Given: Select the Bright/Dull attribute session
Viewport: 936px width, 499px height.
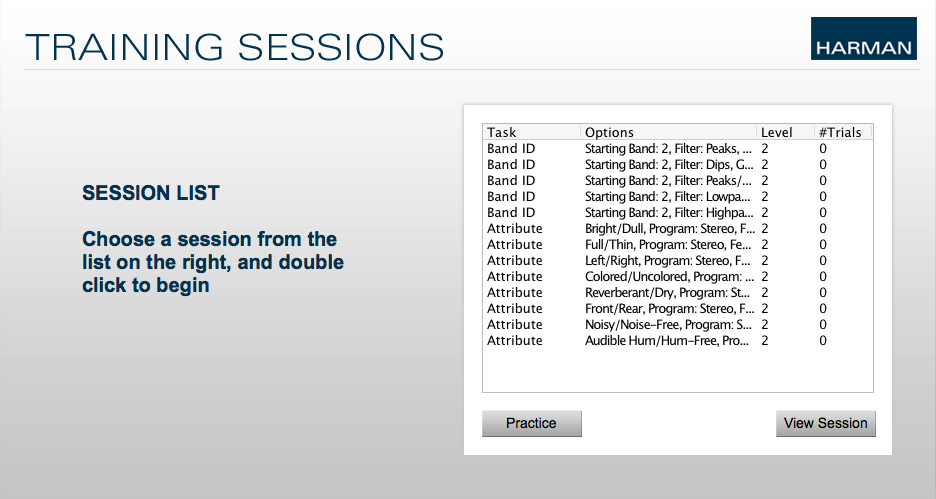Looking at the screenshot, I should pyautogui.click(x=678, y=229).
